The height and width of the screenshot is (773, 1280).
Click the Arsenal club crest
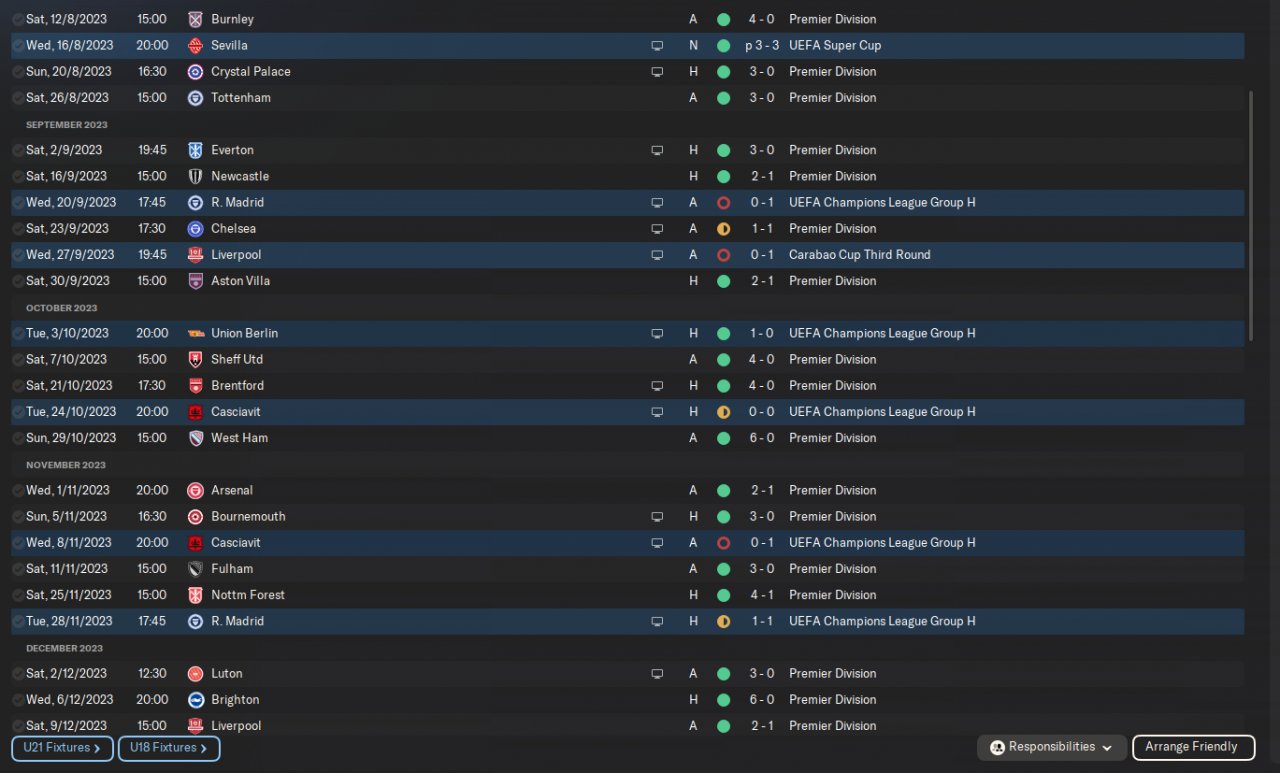pyautogui.click(x=195, y=490)
